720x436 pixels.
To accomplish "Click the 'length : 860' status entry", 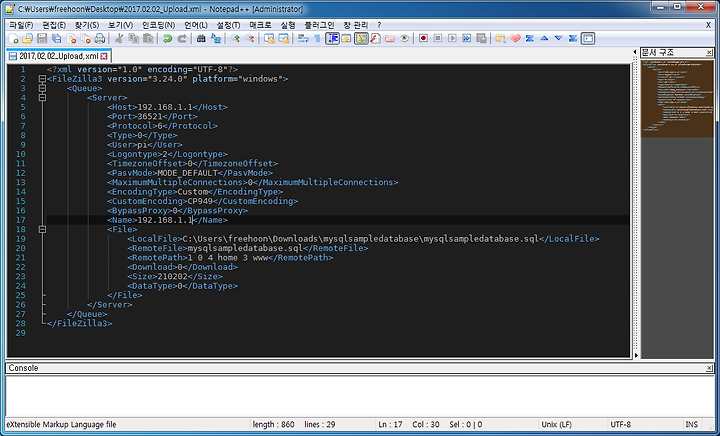I will [x=273, y=425].
